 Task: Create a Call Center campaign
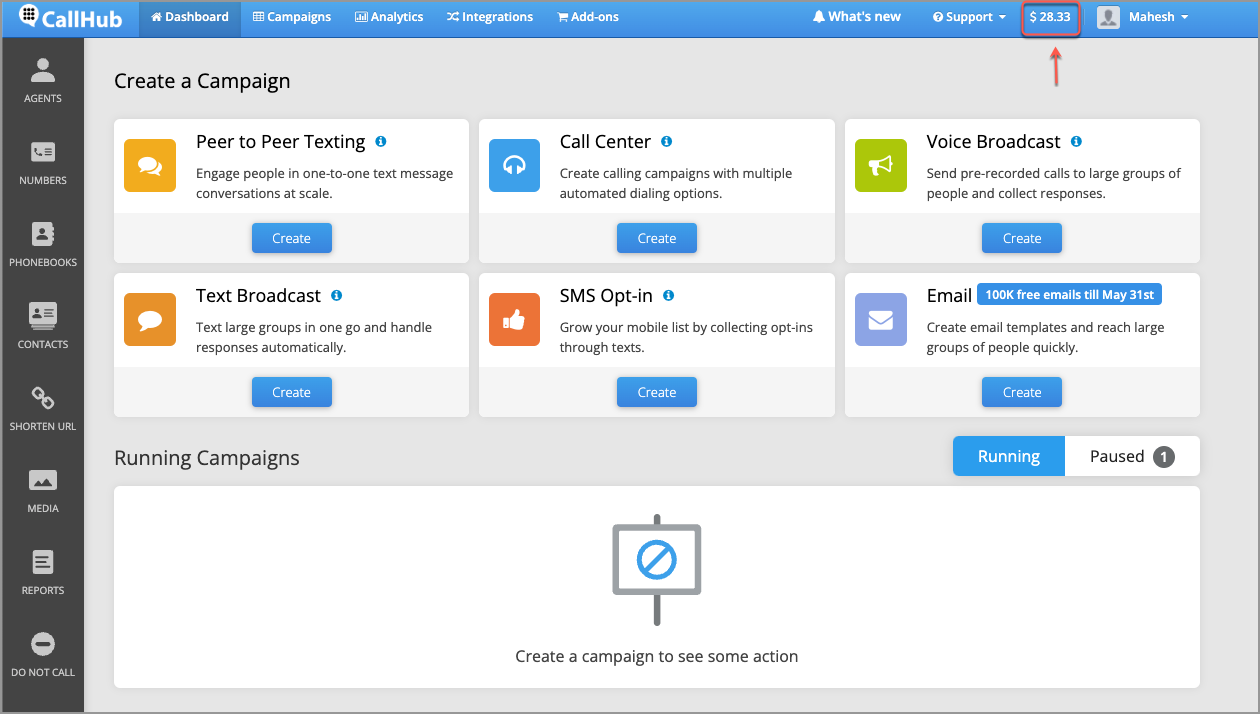pos(657,238)
